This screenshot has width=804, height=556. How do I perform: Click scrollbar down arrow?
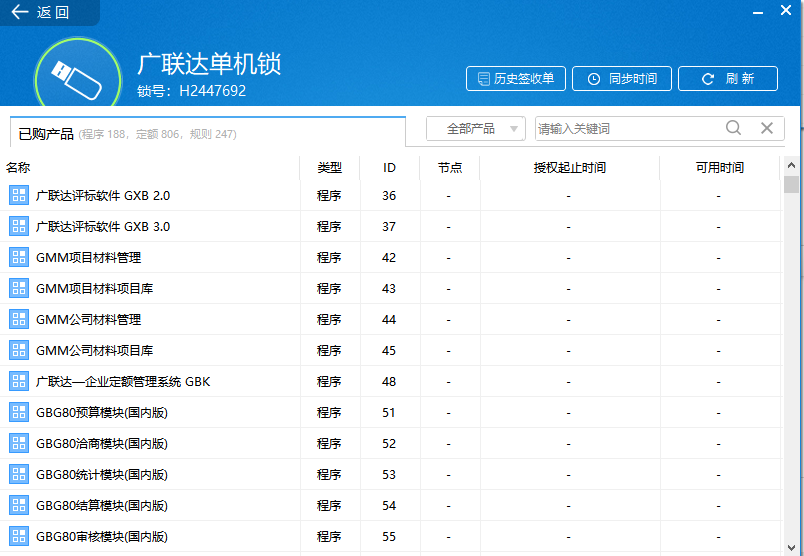pos(791,547)
